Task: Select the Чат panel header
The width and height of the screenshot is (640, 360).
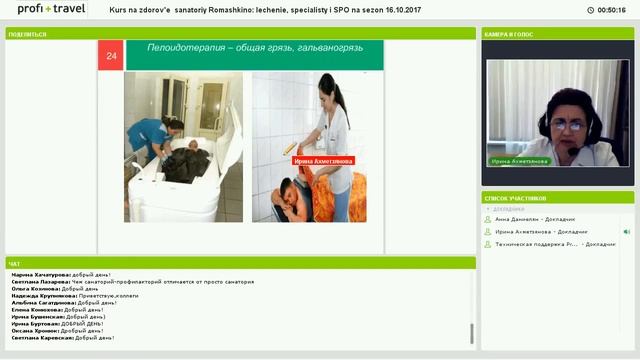Action: 240,264
